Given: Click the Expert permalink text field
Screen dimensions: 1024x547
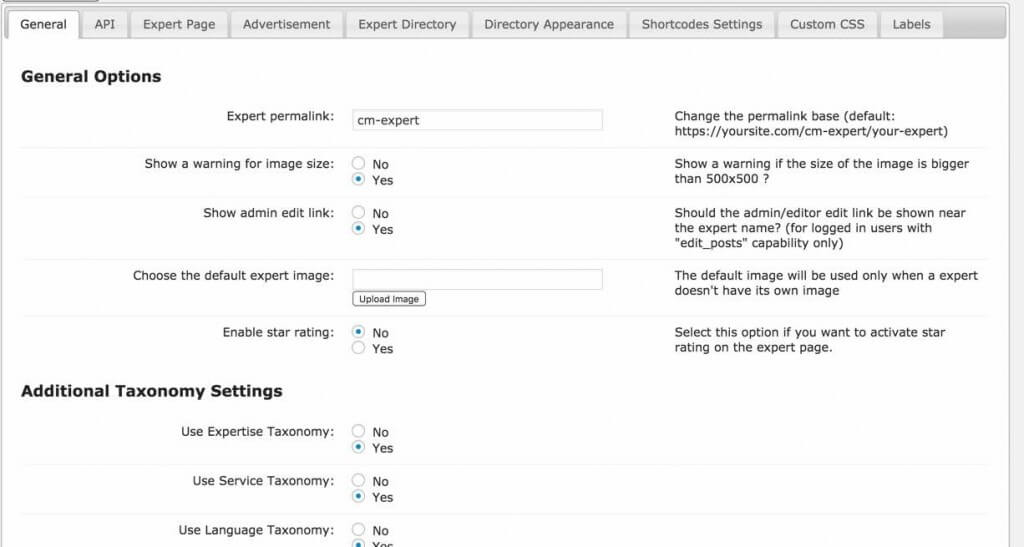Looking at the screenshot, I should 477,120.
